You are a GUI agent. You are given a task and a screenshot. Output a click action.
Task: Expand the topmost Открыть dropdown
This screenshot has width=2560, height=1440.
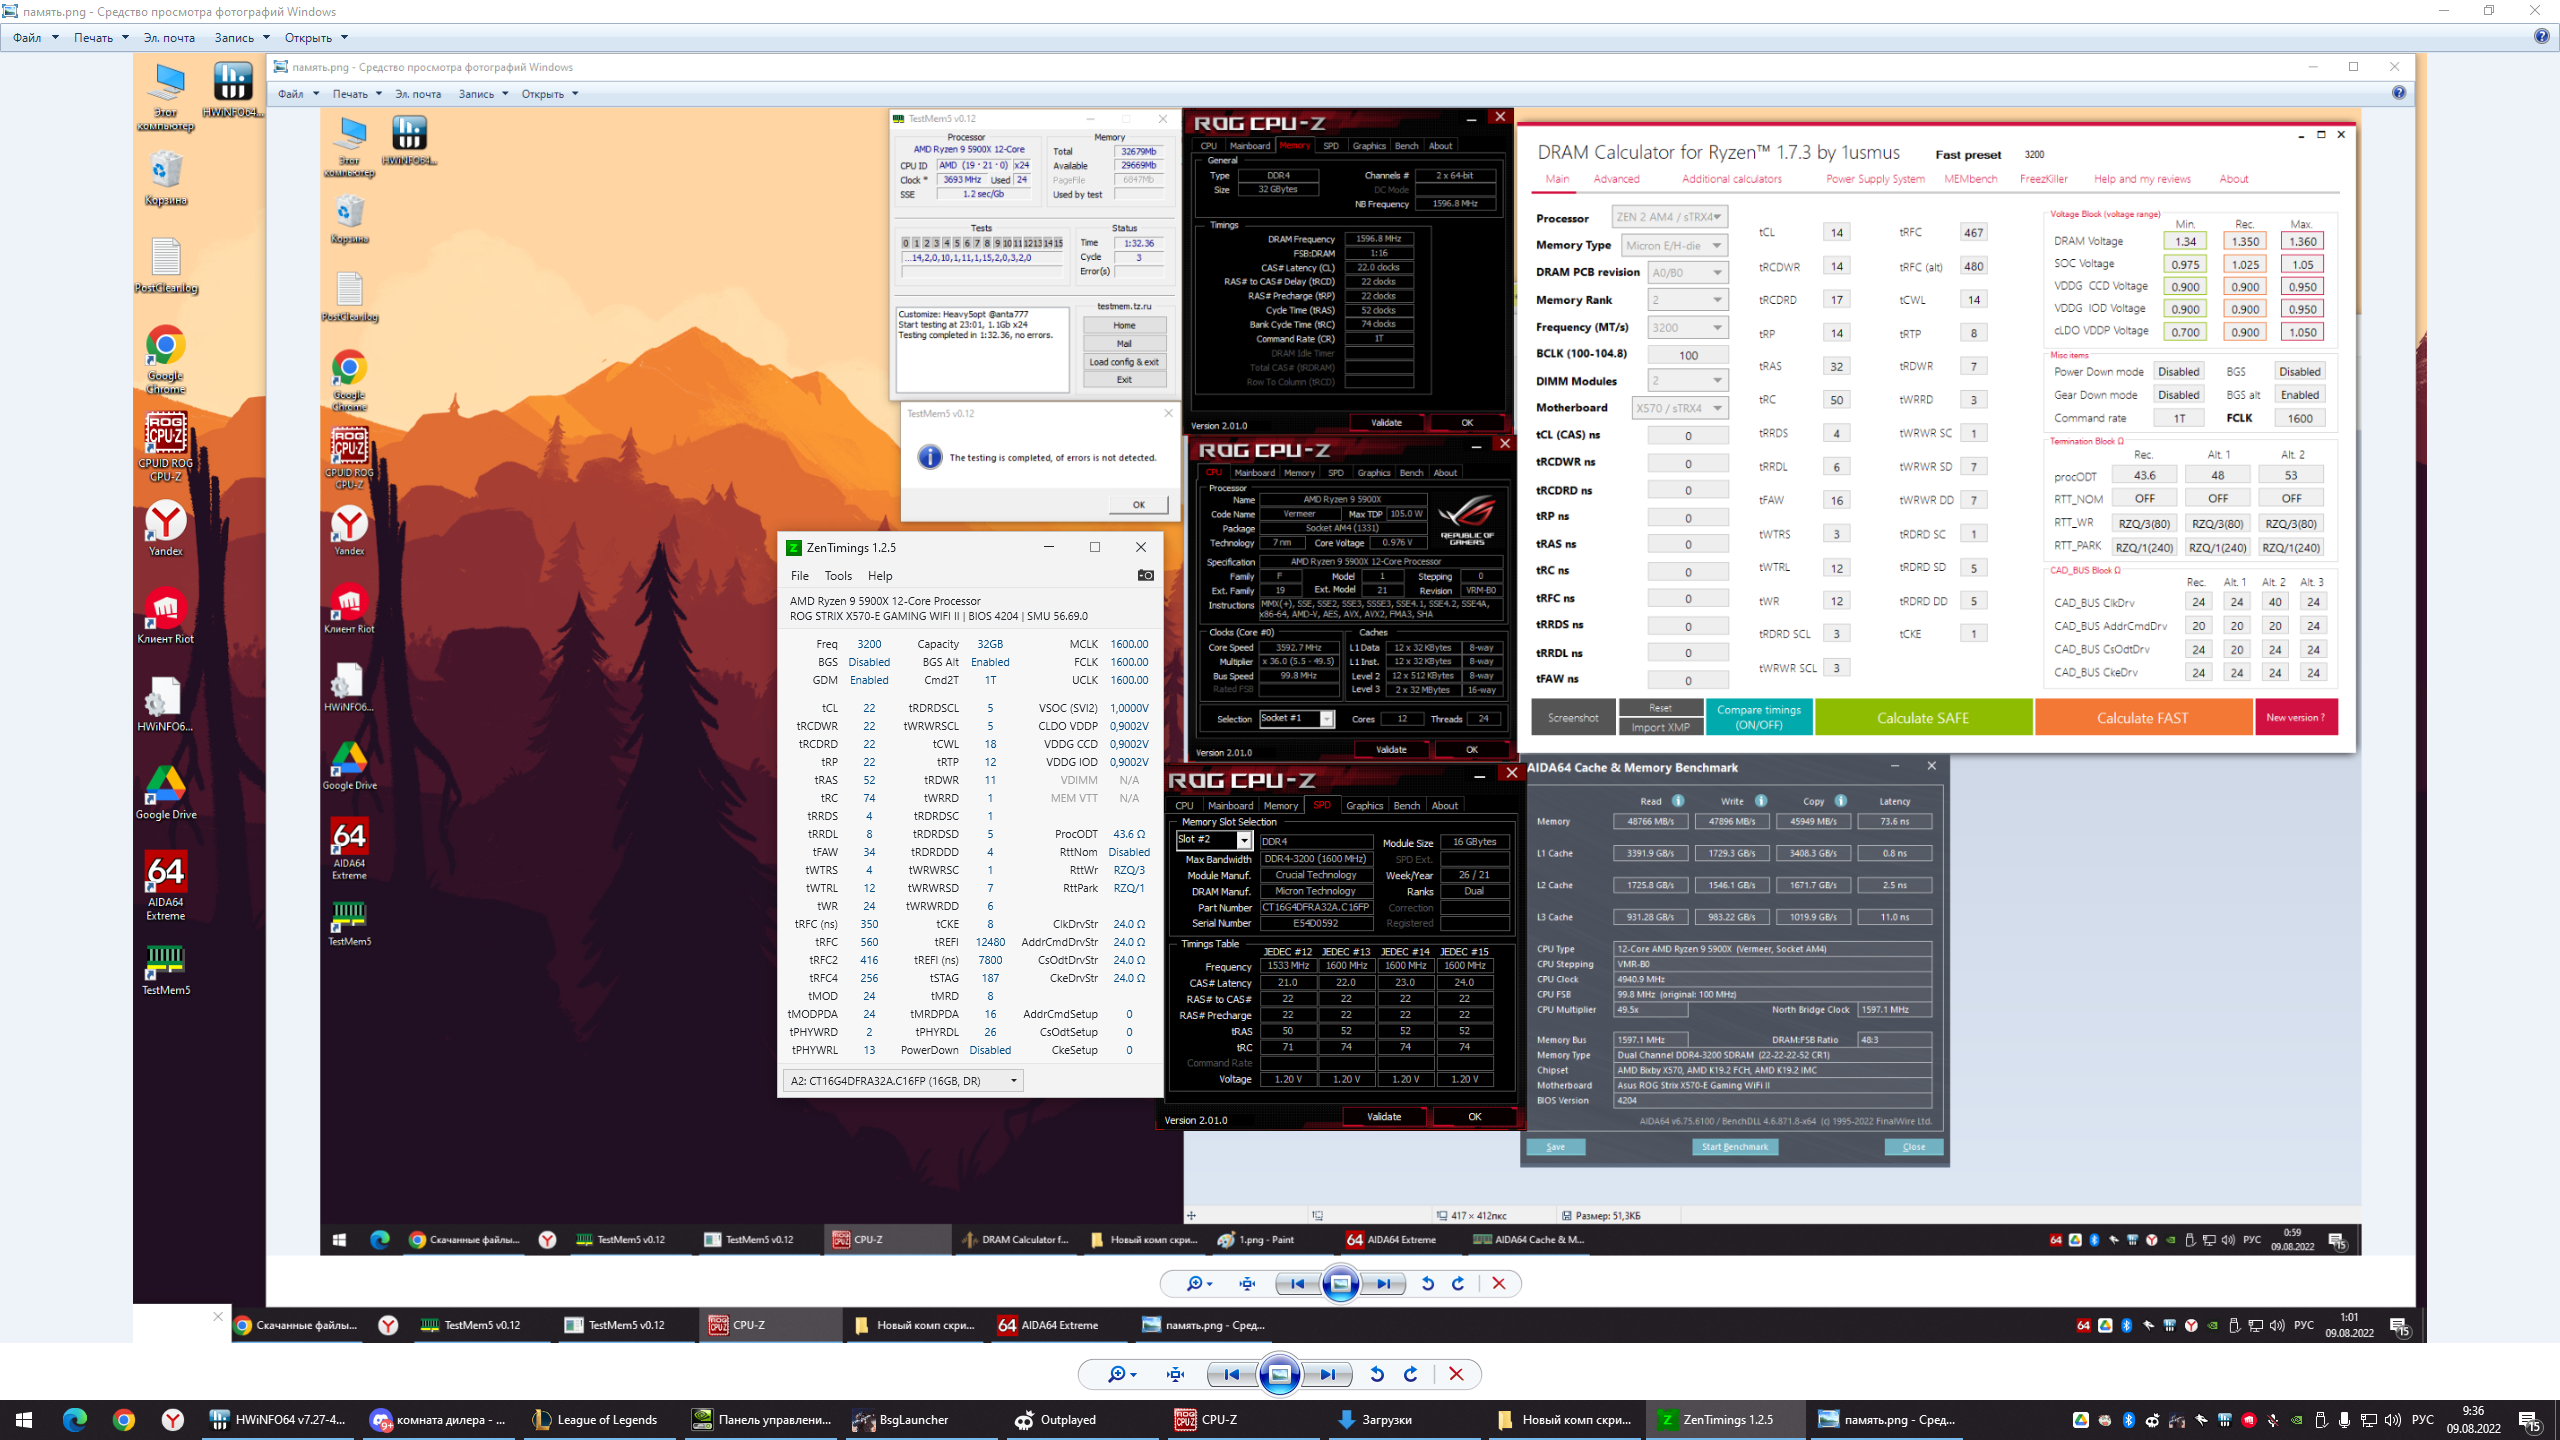click(316, 38)
